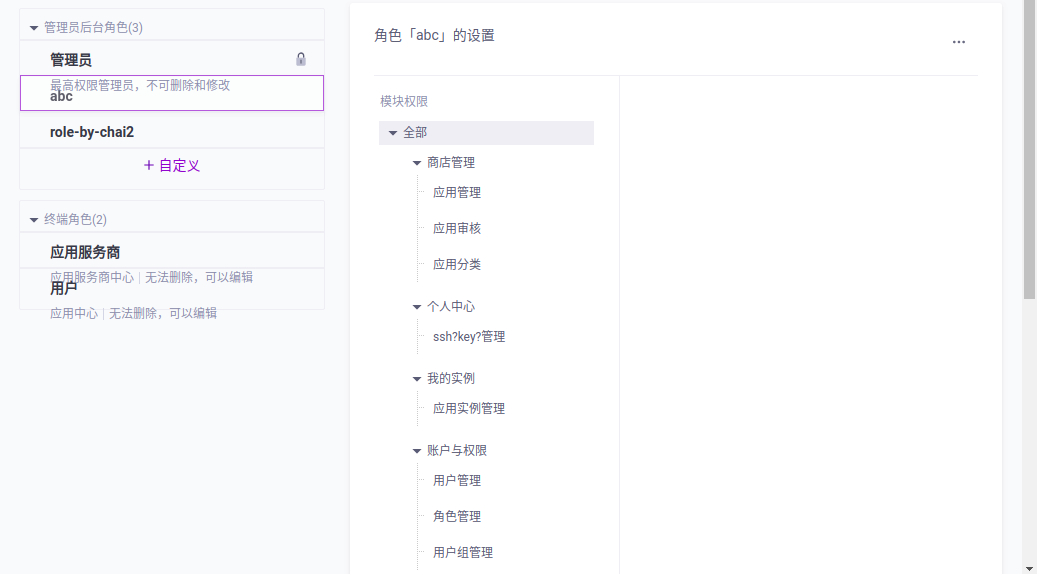Image resolution: width=1037 pixels, height=574 pixels.
Task: Select the 个人中心 tree item
Action: (451, 307)
